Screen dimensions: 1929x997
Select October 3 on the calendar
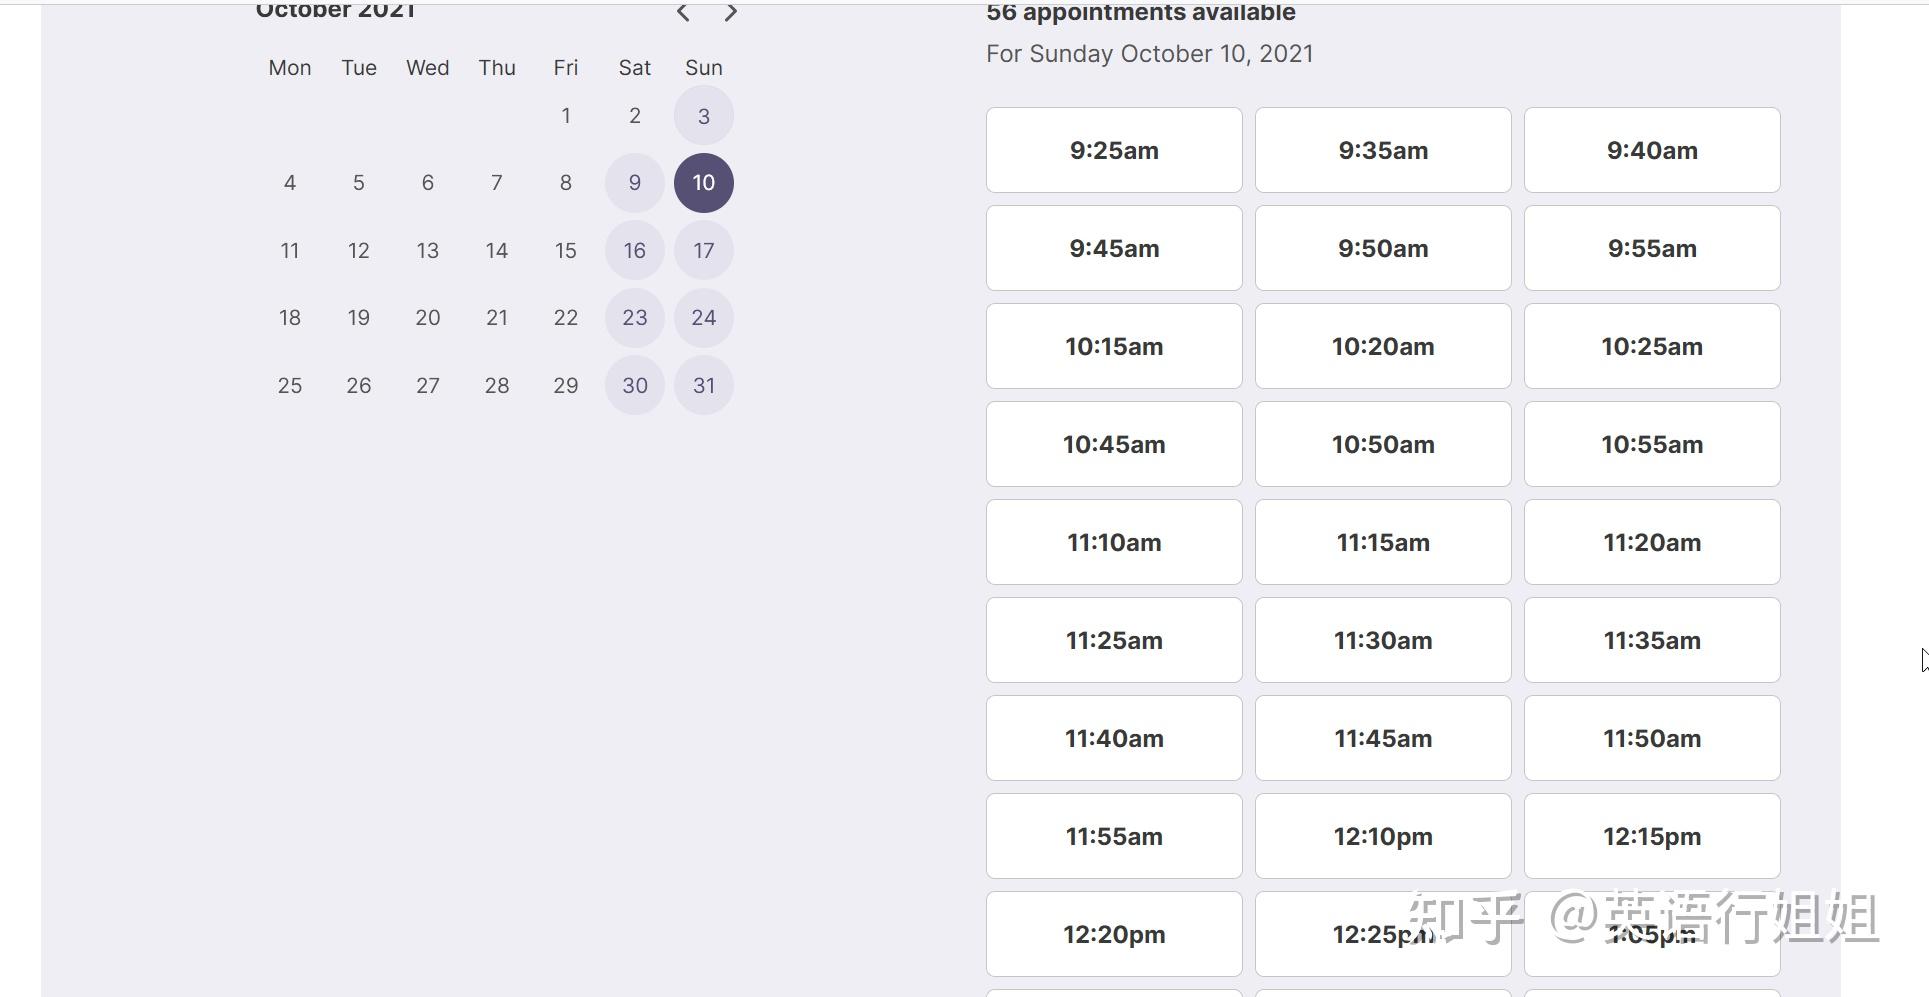coord(704,116)
